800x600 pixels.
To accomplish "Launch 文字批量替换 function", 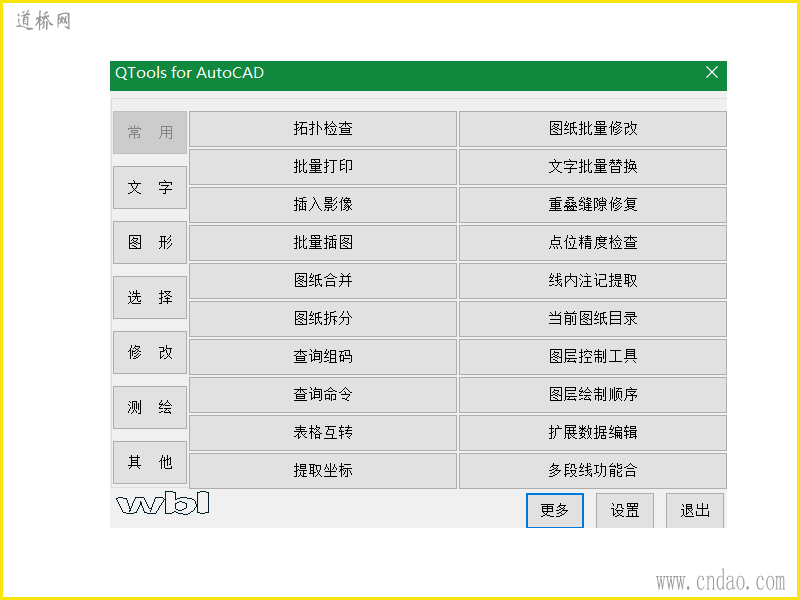I will 593,167.
